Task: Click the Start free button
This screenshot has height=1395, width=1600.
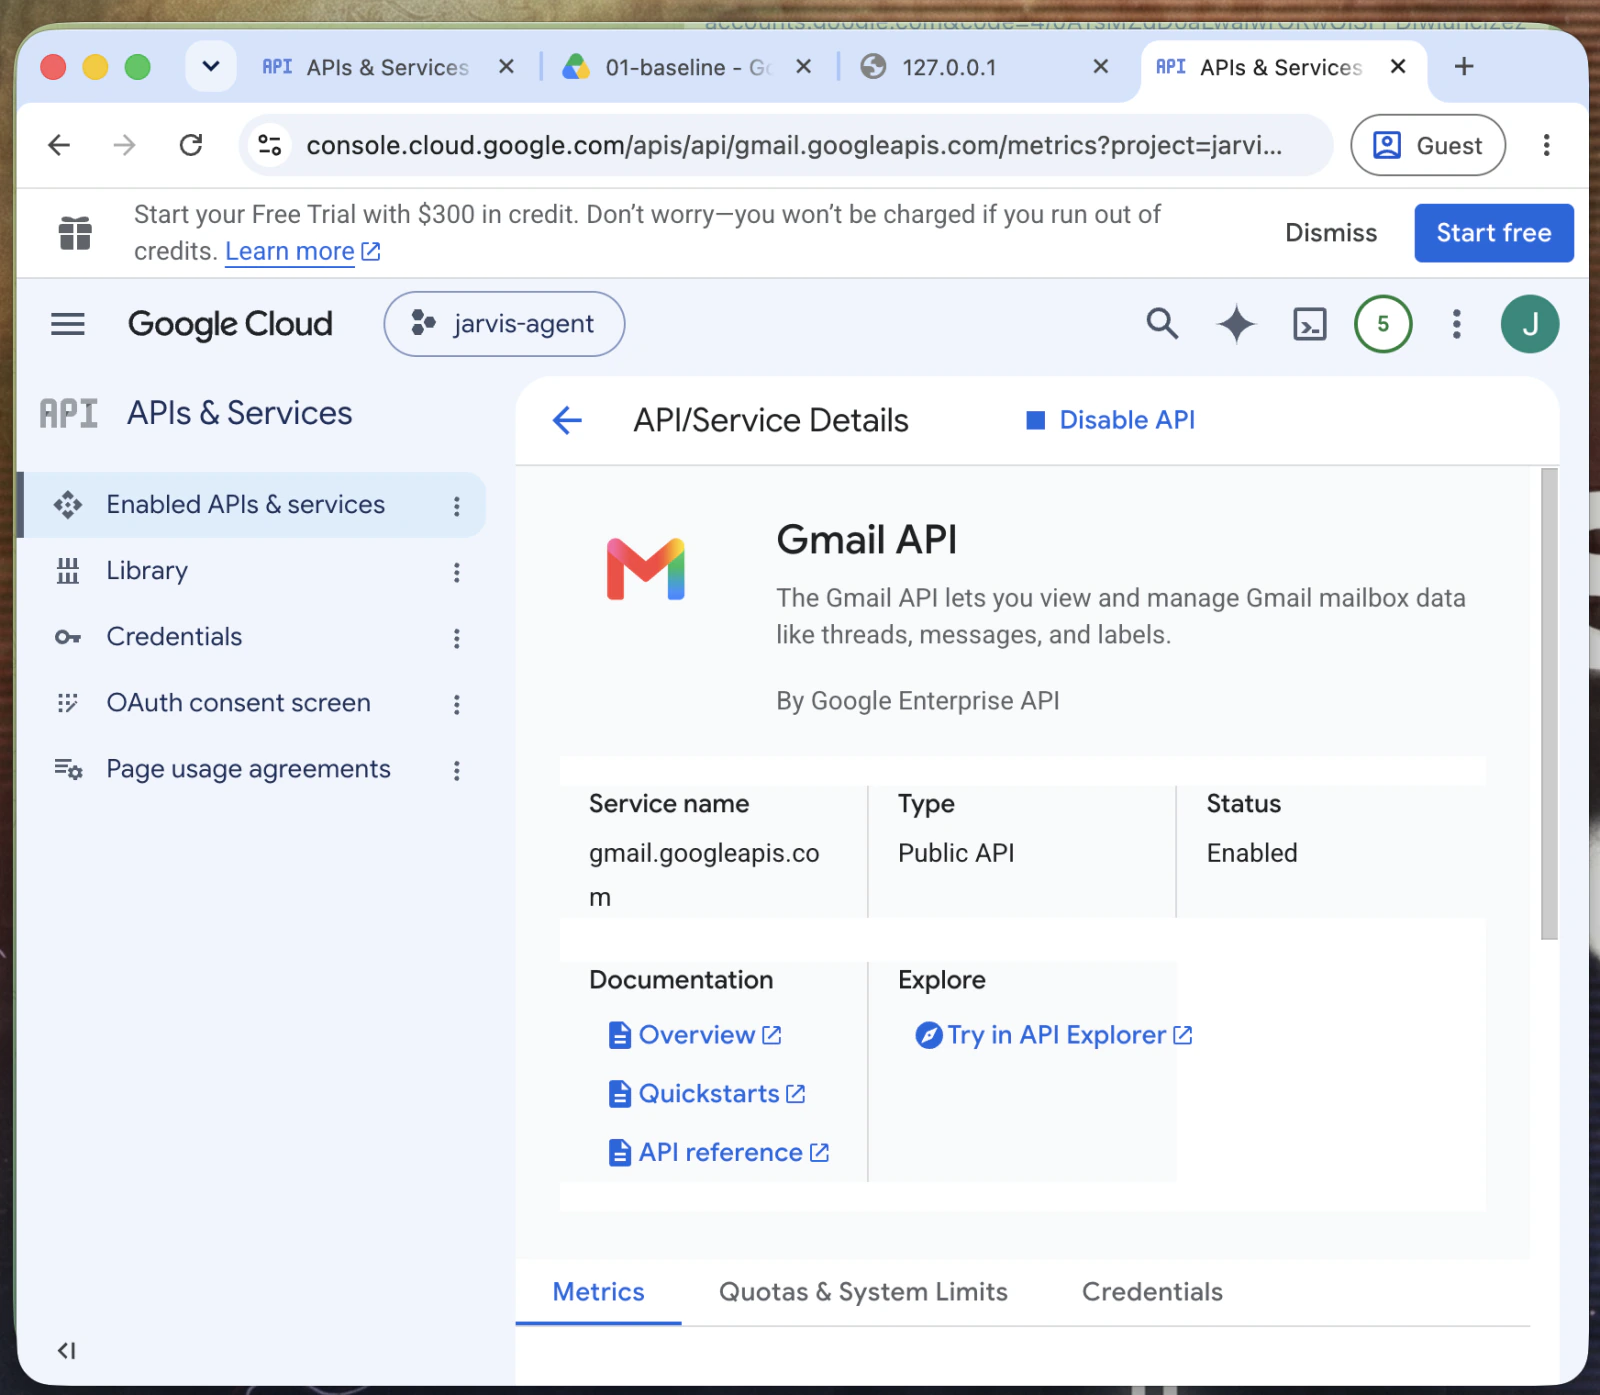Action: click(1494, 233)
